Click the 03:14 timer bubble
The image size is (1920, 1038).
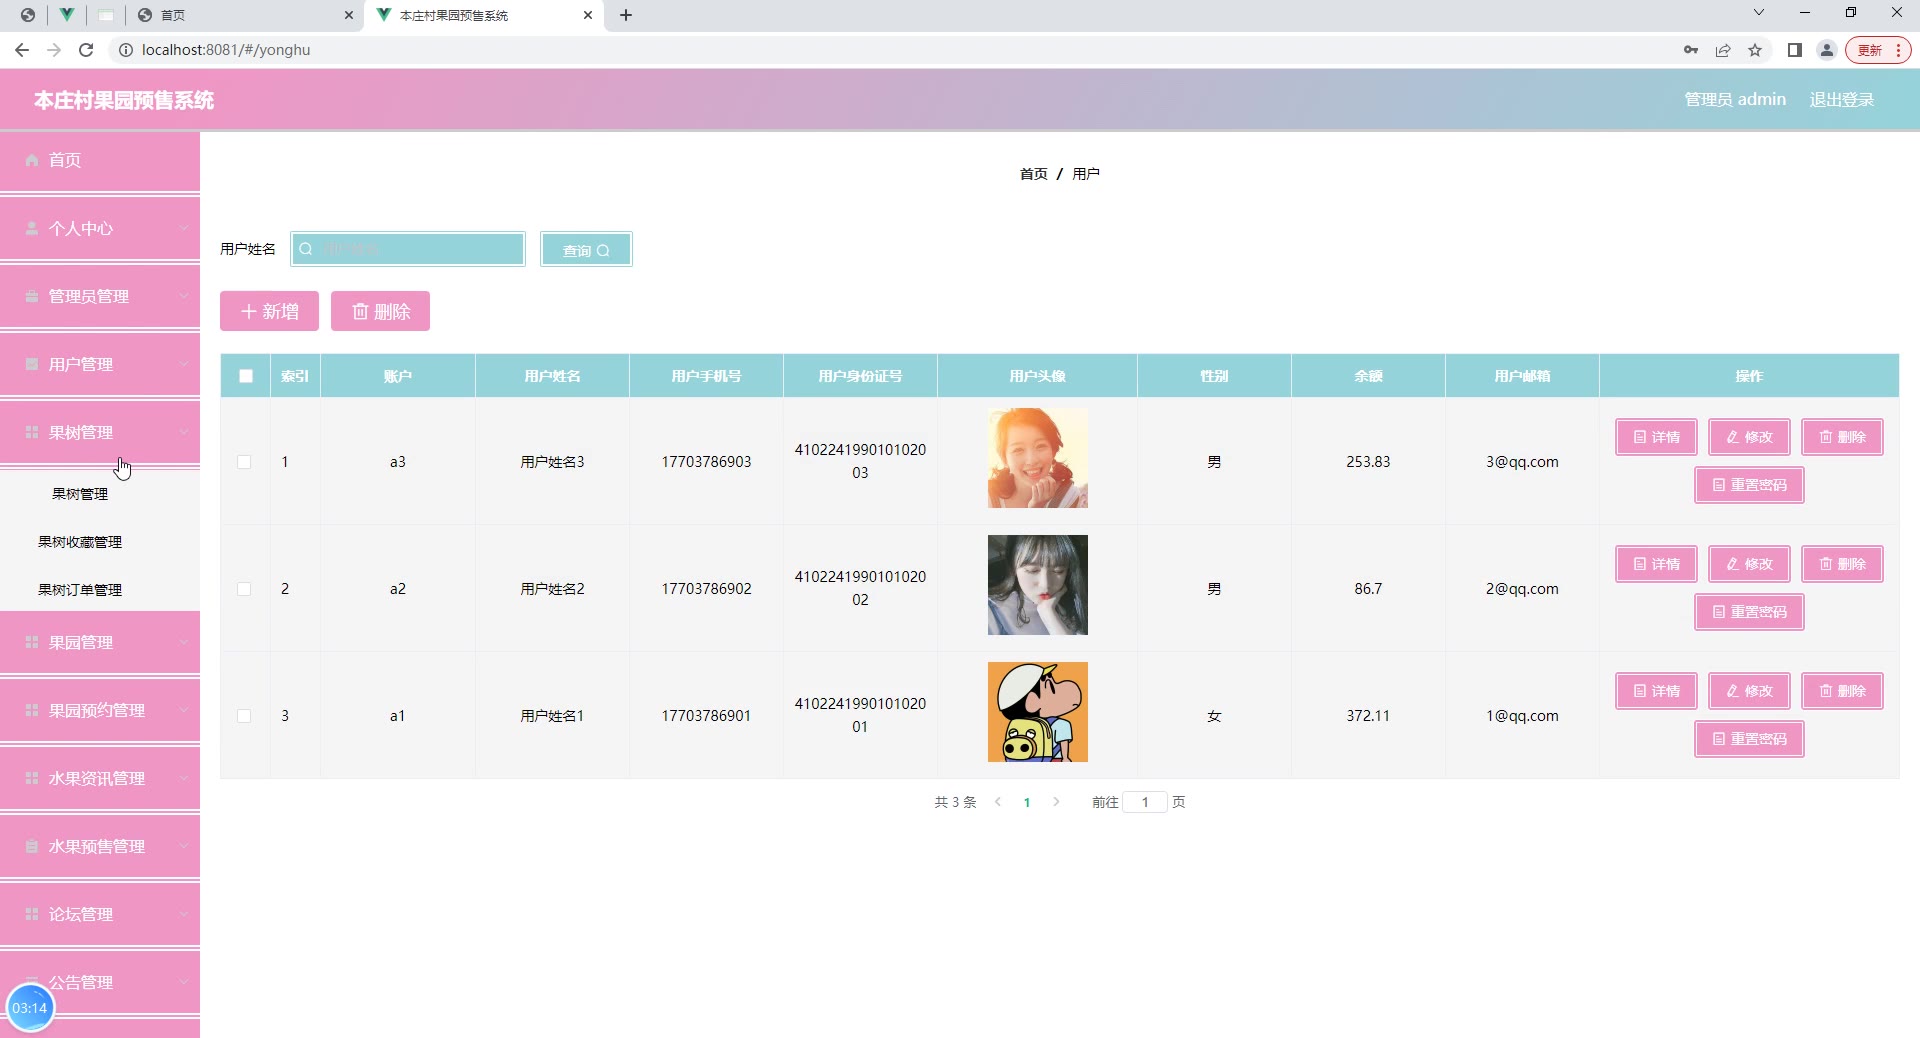click(x=30, y=1008)
